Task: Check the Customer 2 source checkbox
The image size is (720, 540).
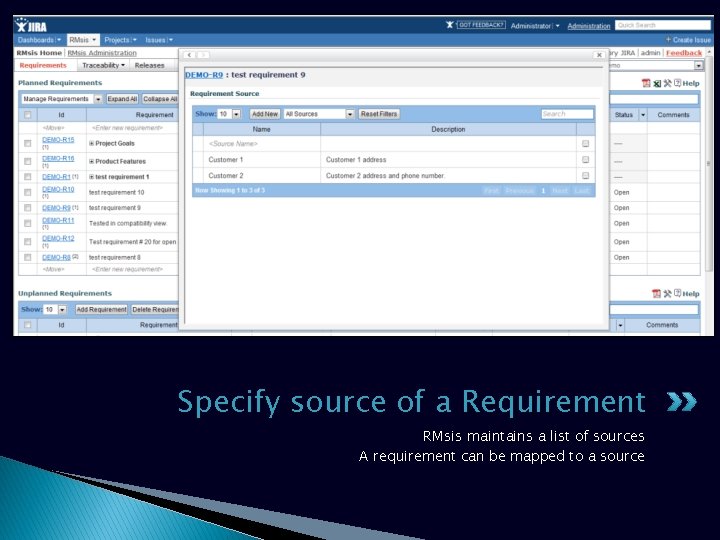Action: point(585,175)
